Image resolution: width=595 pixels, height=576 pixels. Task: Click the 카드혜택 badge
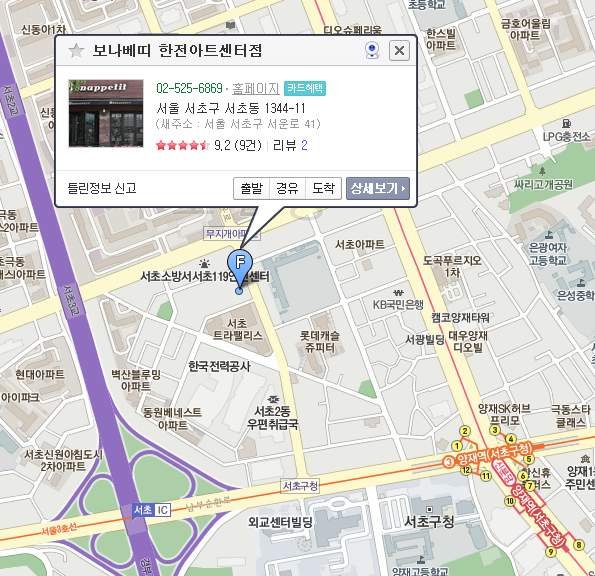(305, 88)
